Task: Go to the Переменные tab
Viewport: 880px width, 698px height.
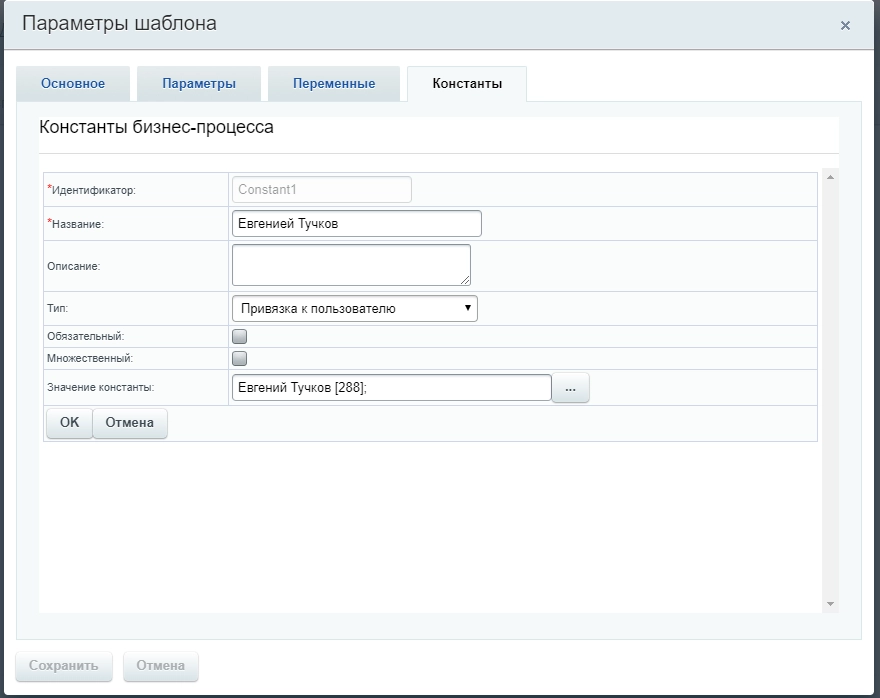Action: point(334,84)
